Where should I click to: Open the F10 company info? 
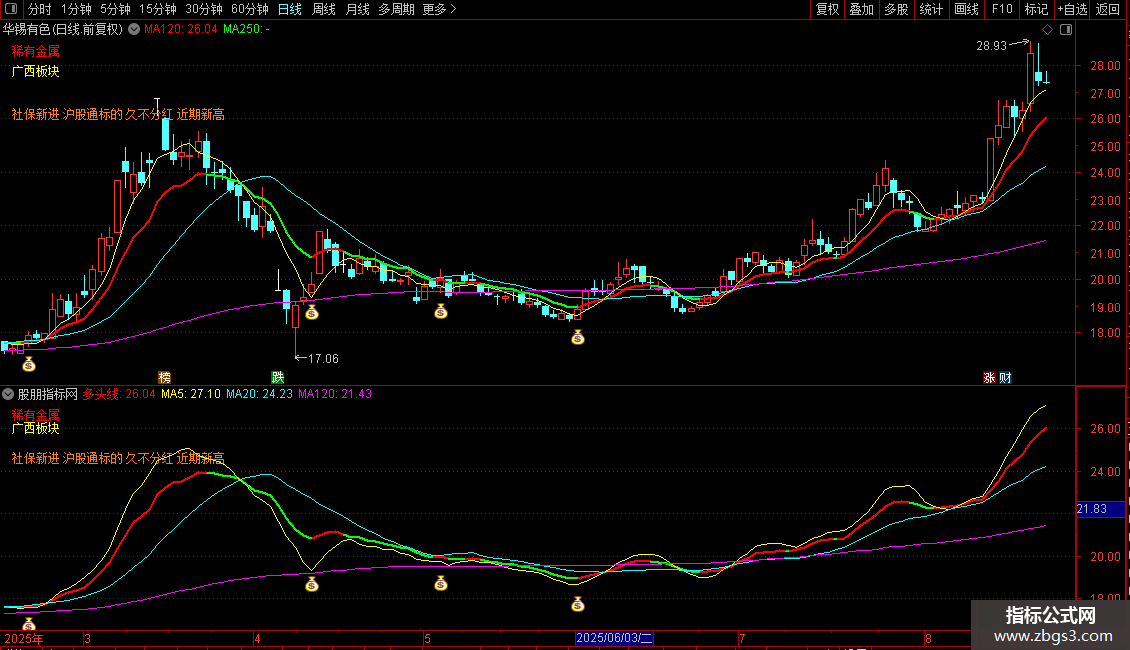pyautogui.click(x=1002, y=9)
